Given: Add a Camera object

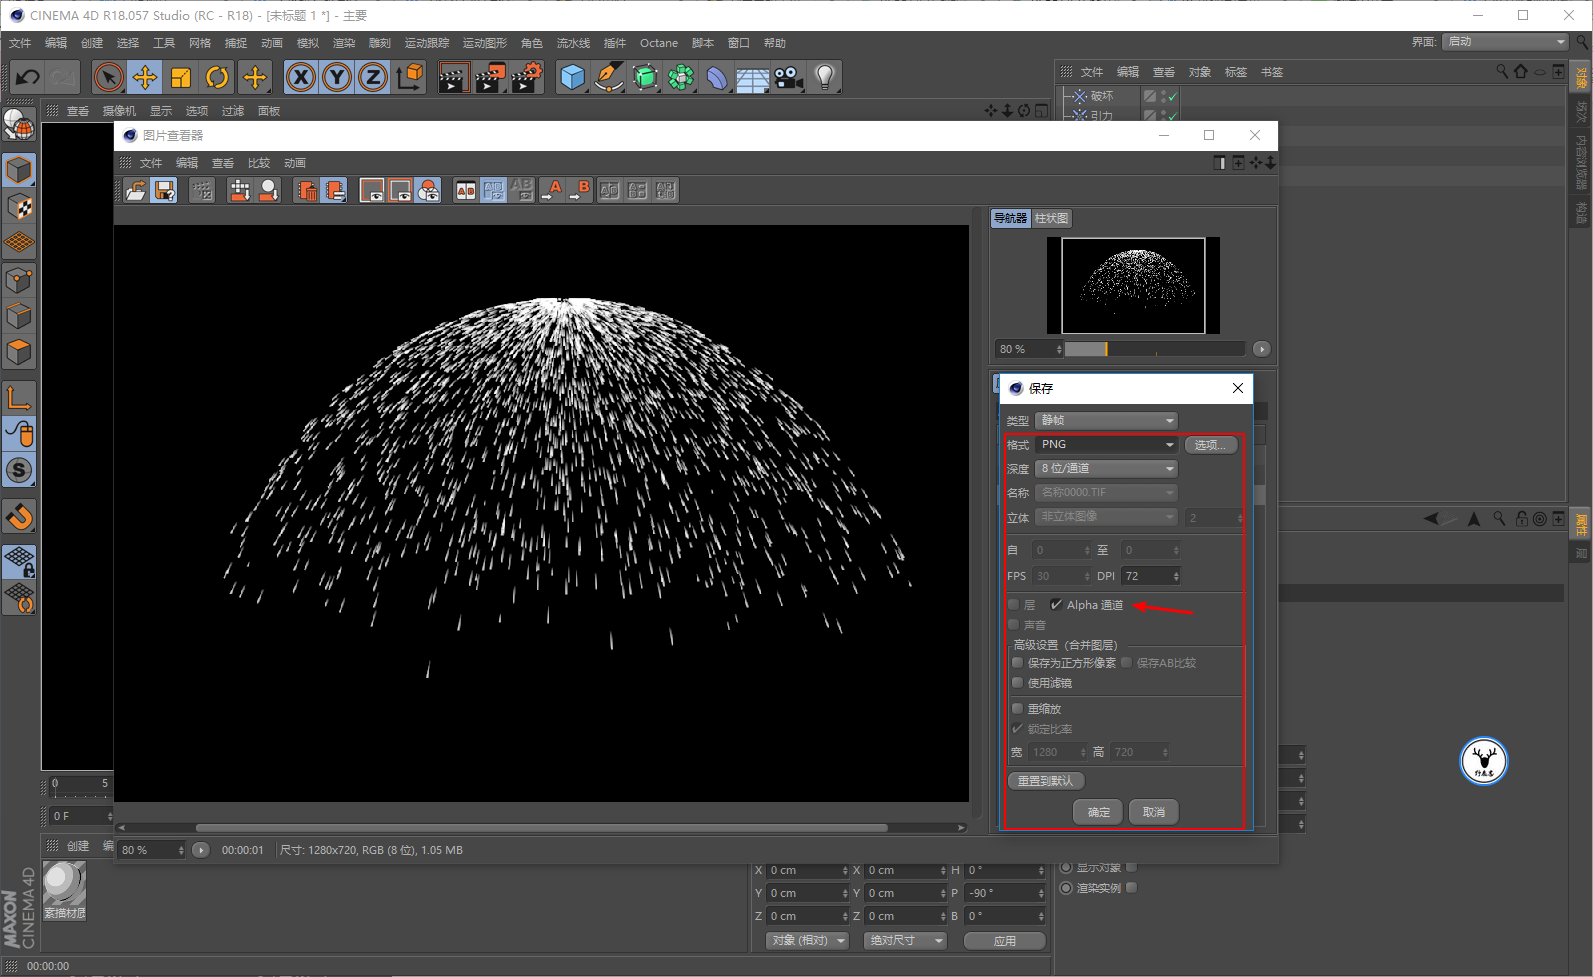Looking at the screenshot, I should (789, 77).
